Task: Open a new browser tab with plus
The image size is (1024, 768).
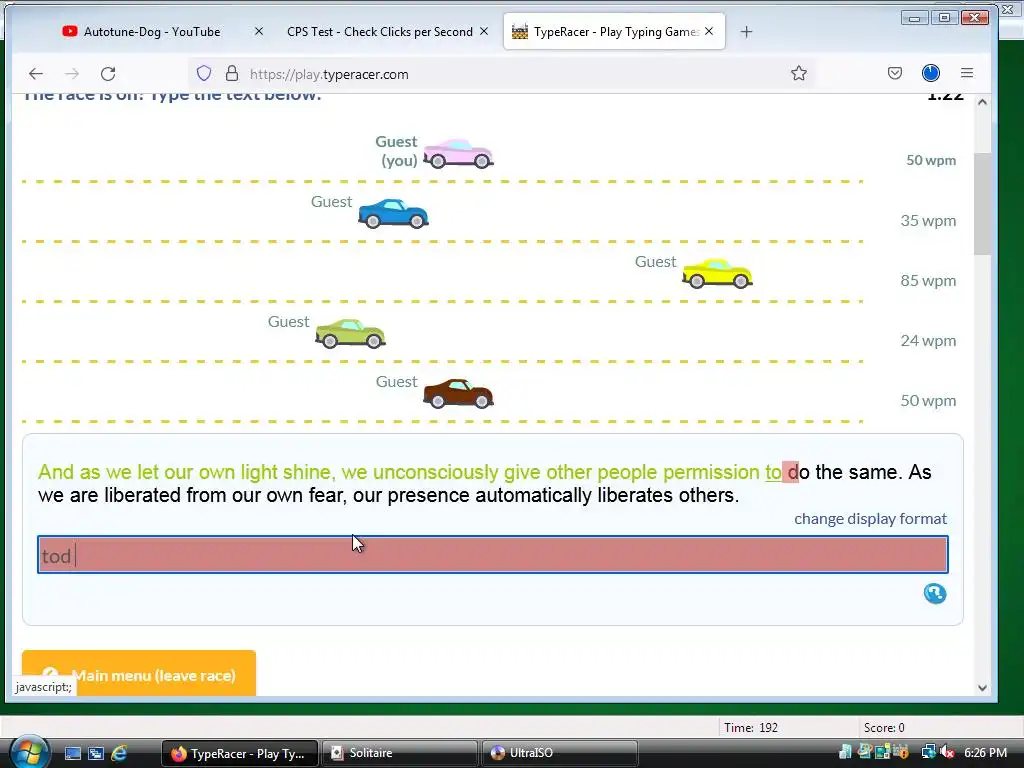Action: [746, 31]
